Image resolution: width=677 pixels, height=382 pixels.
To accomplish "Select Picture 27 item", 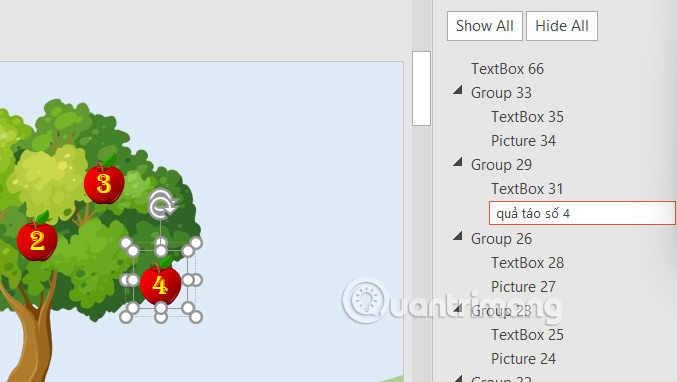I will click(523, 287).
